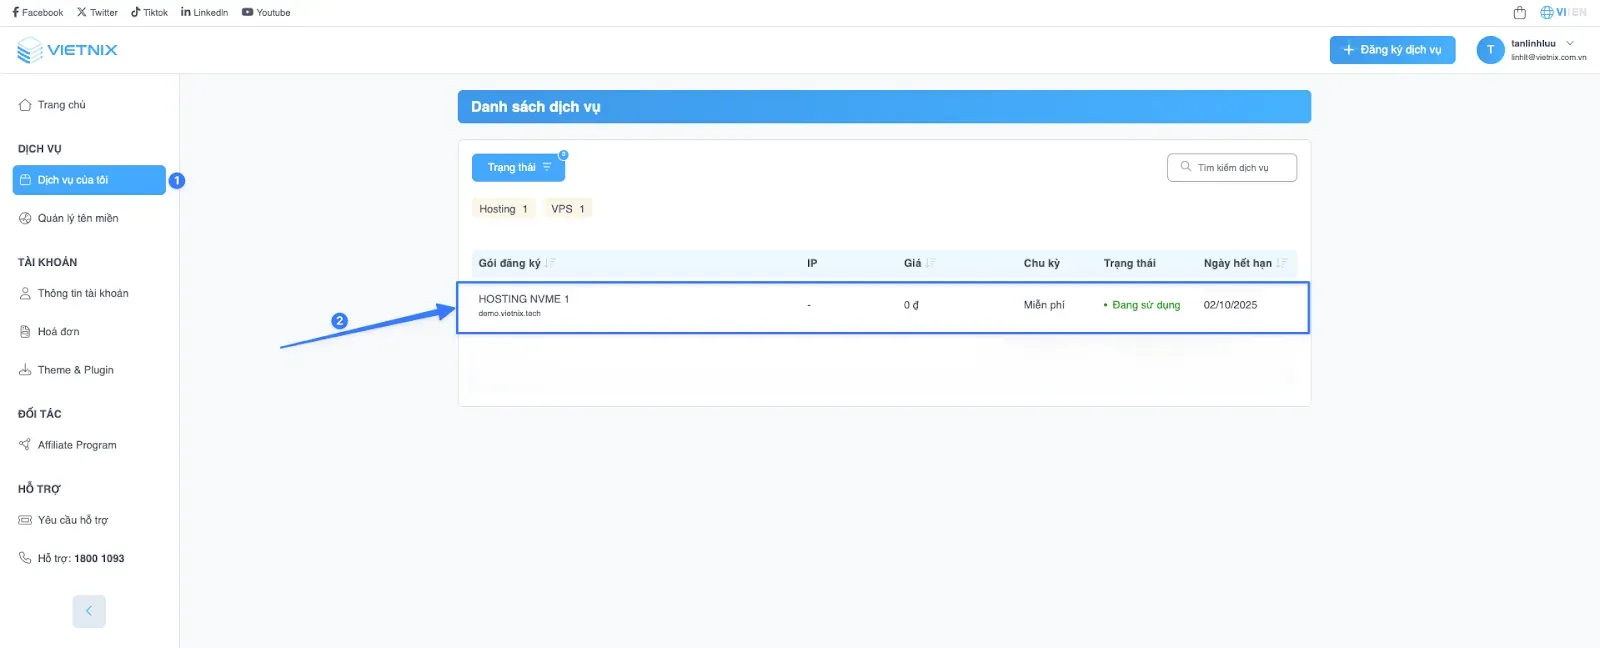This screenshot has width=1600, height=648.
Task: Filter services by VPS tag
Action: click(568, 209)
